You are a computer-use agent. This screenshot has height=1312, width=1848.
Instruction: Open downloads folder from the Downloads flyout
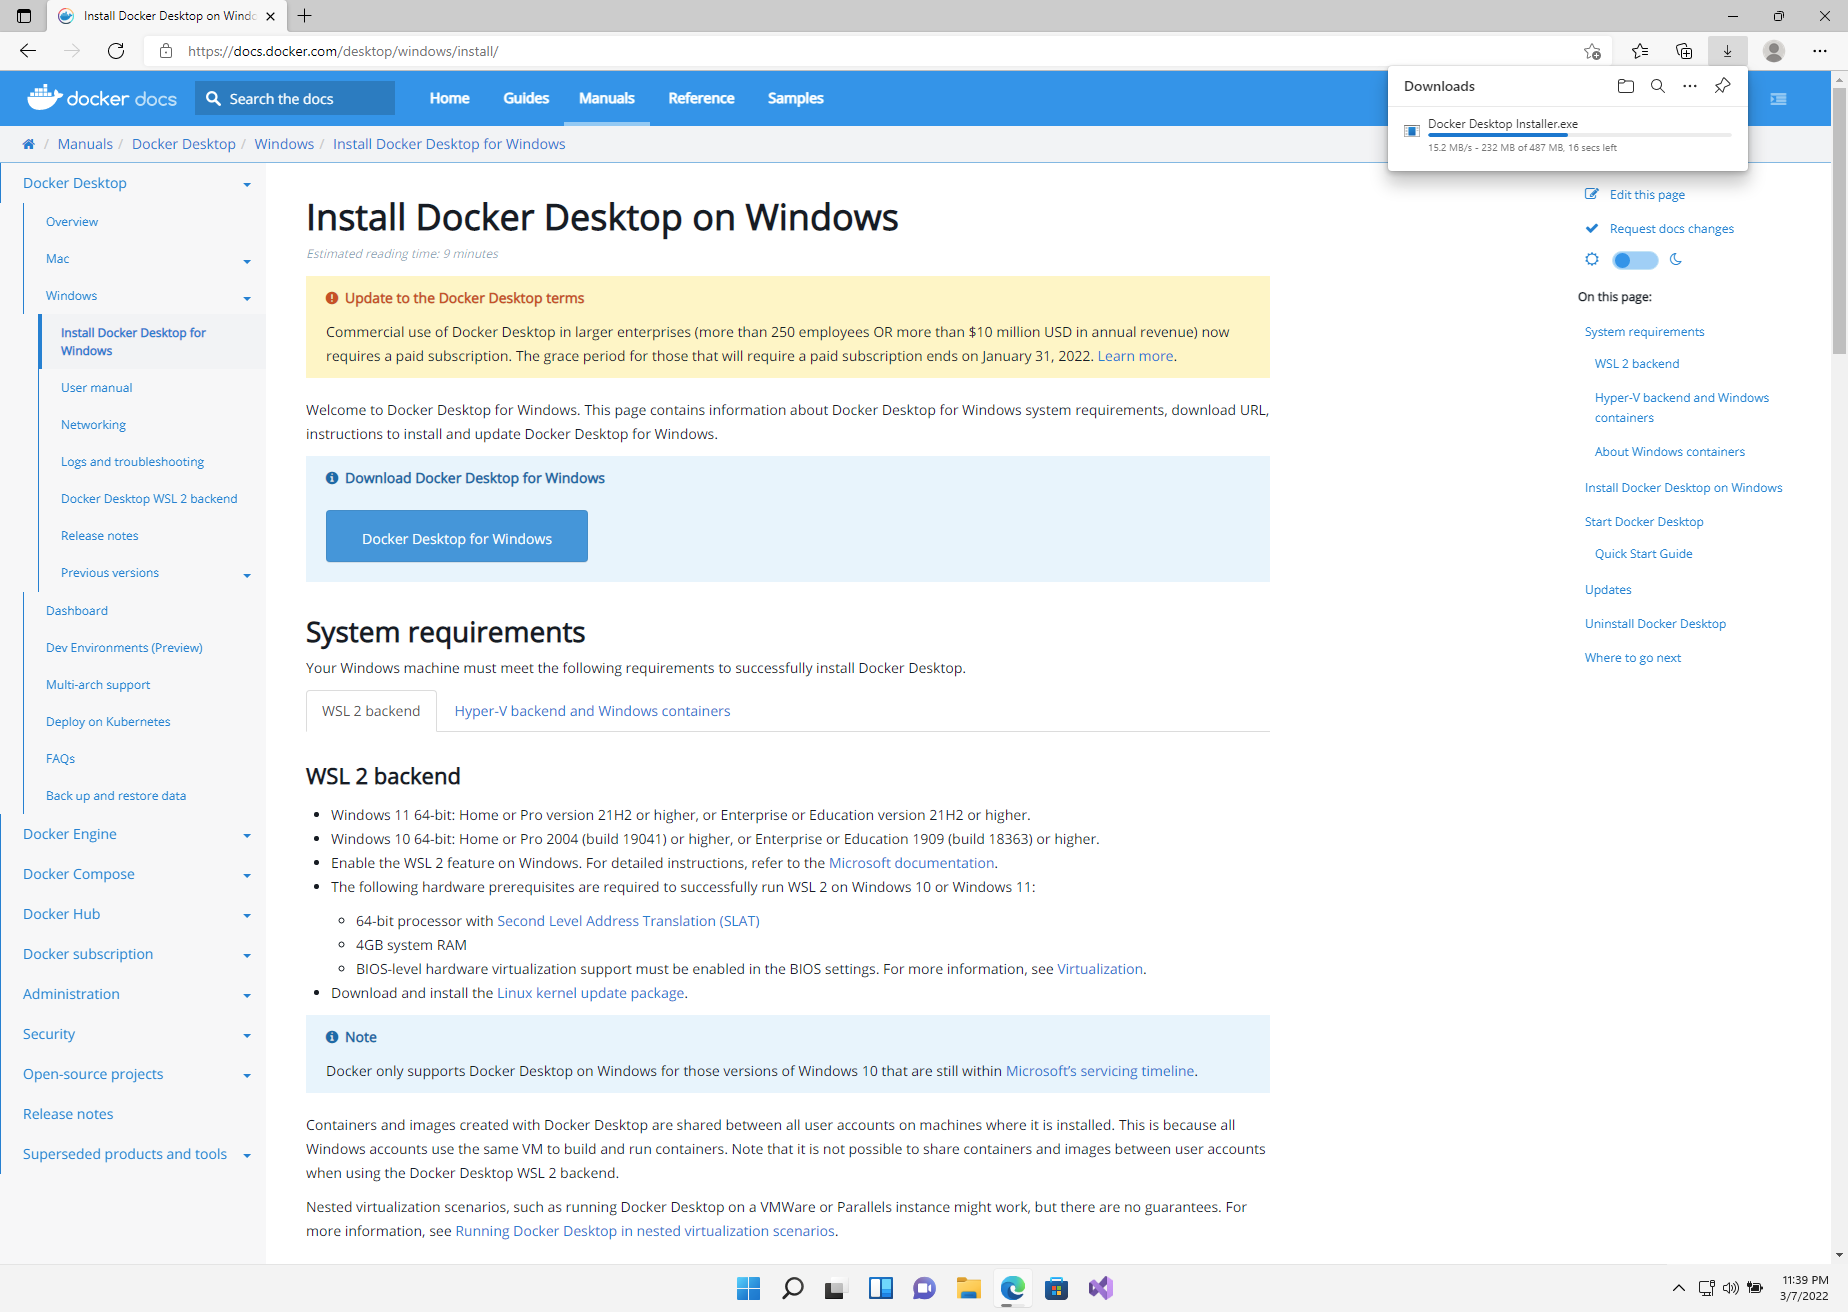point(1625,86)
